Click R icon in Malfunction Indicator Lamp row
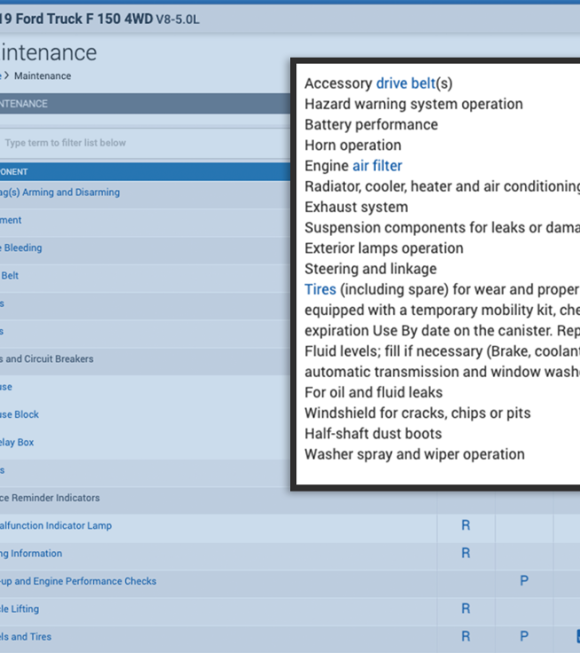The image size is (580, 653). [x=465, y=526]
